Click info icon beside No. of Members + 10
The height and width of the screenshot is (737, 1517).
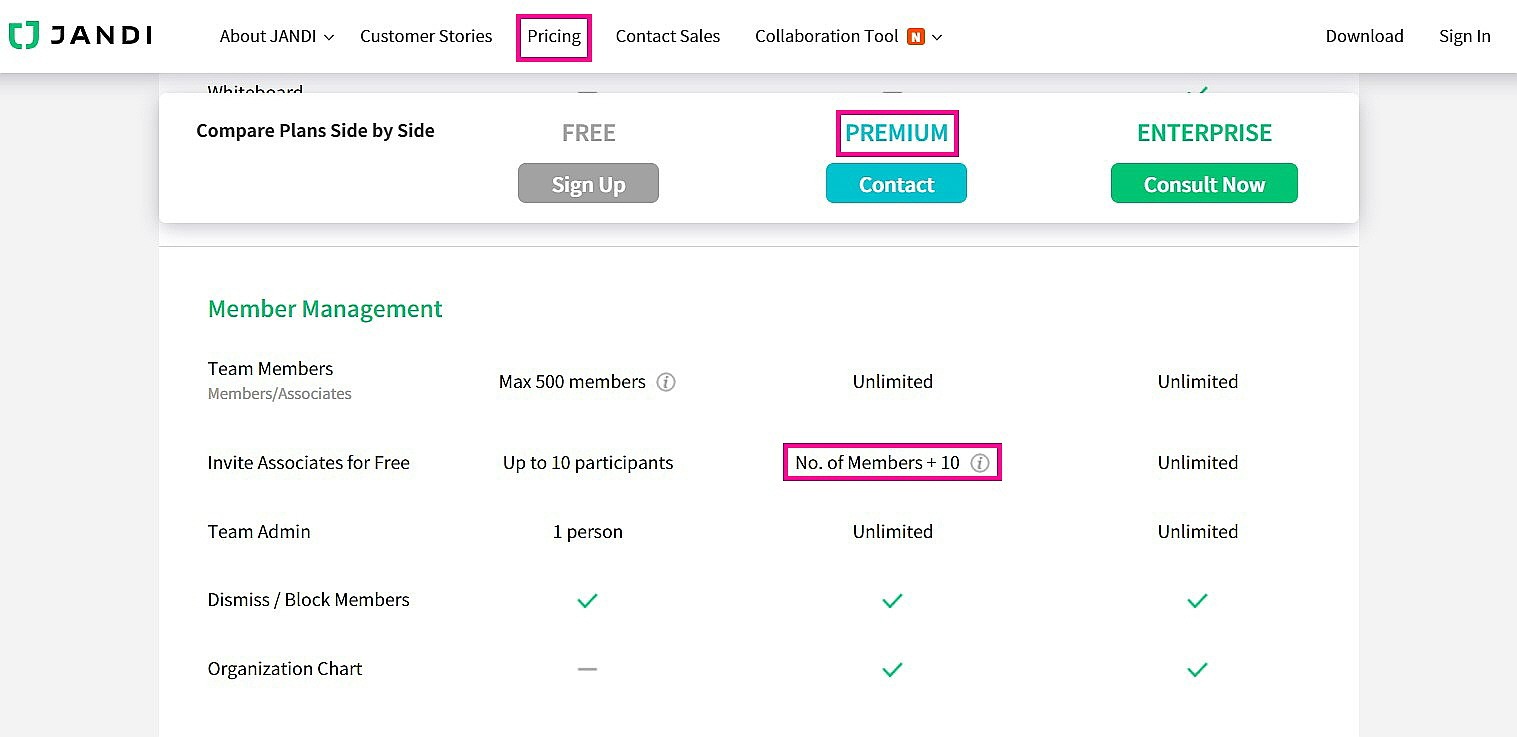click(980, 463)
